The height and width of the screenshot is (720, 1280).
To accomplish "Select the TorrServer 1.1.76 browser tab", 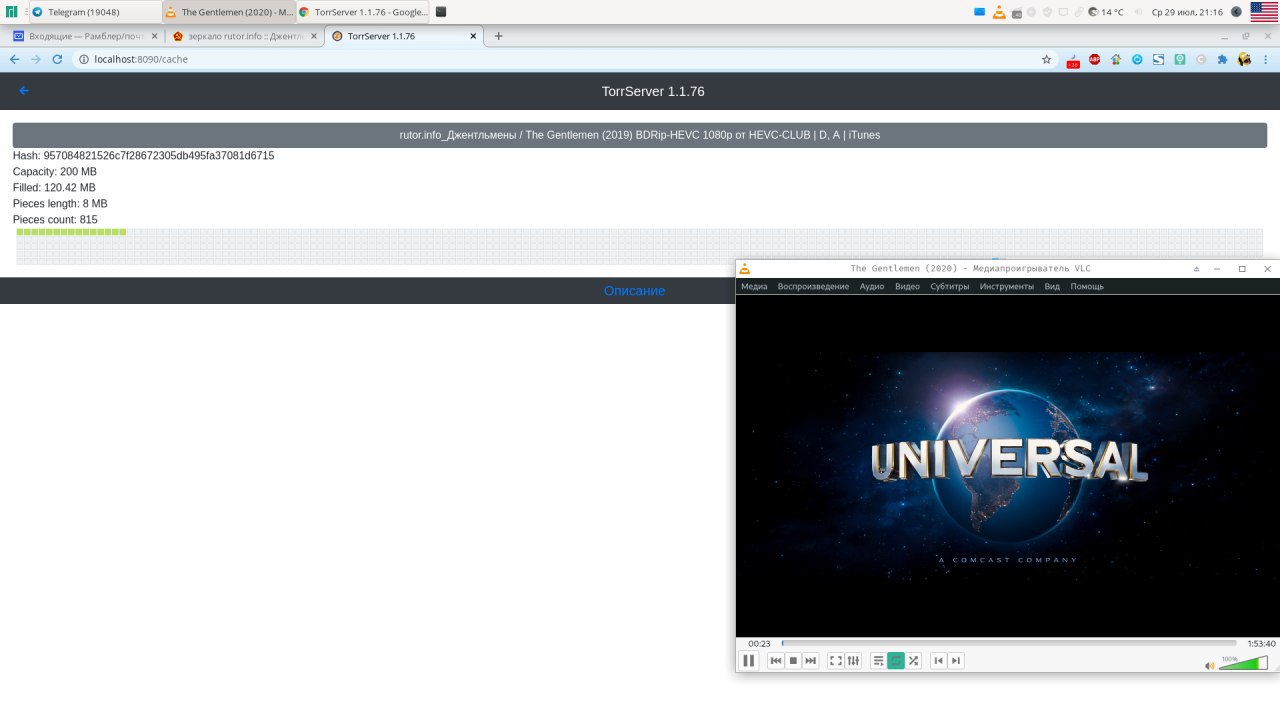I will tap(404, 36).
